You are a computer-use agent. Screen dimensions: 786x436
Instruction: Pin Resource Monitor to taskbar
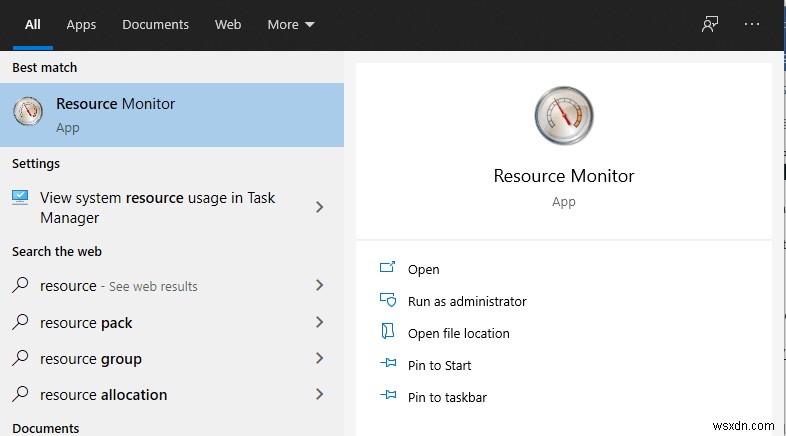pos(447,397)
